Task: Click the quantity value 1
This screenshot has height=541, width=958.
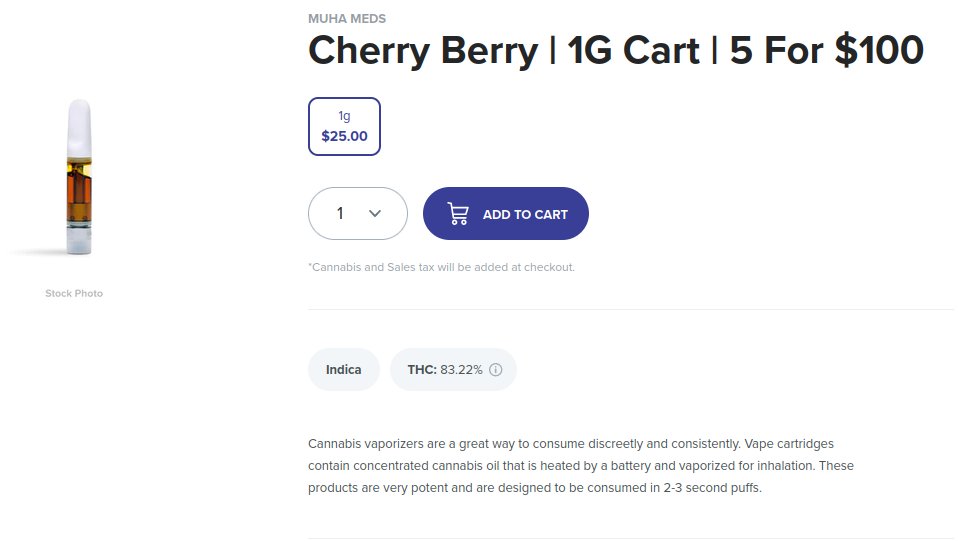Action: [340, 214]
